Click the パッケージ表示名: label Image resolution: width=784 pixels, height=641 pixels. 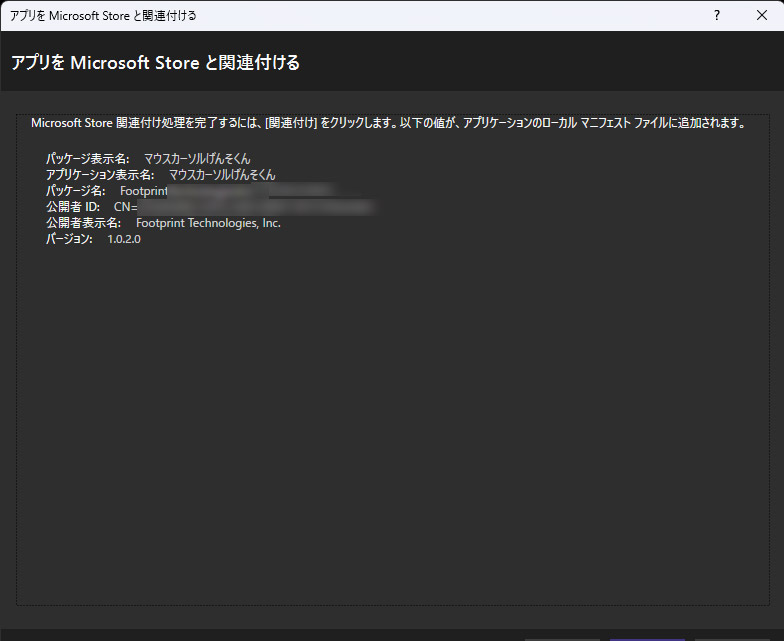tap(88, 159)
